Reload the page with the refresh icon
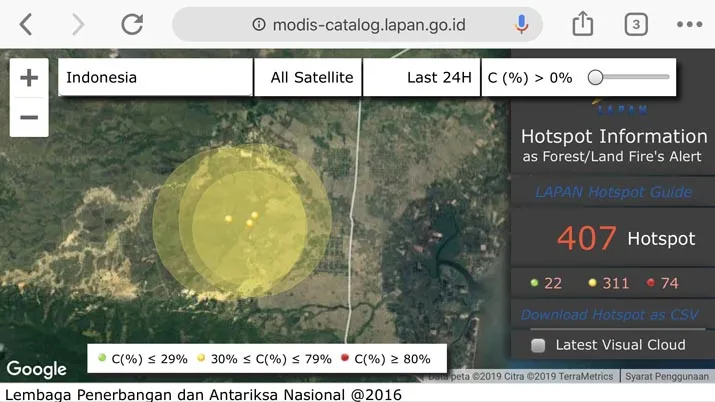This screenshot has height=402, width=715. click(x=132, y=24)
